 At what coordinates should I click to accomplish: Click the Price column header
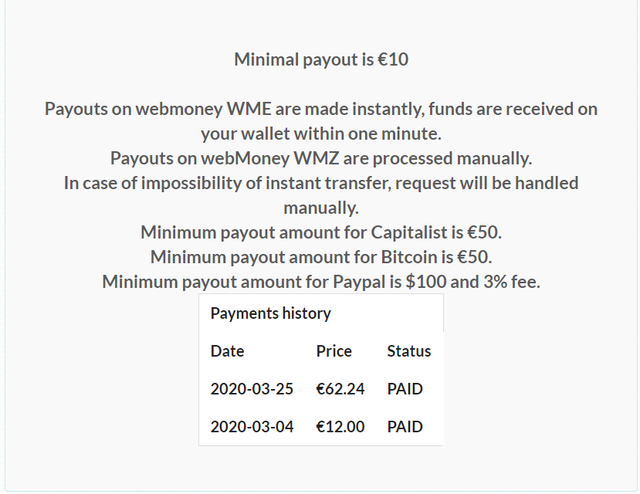coord(334,351)
